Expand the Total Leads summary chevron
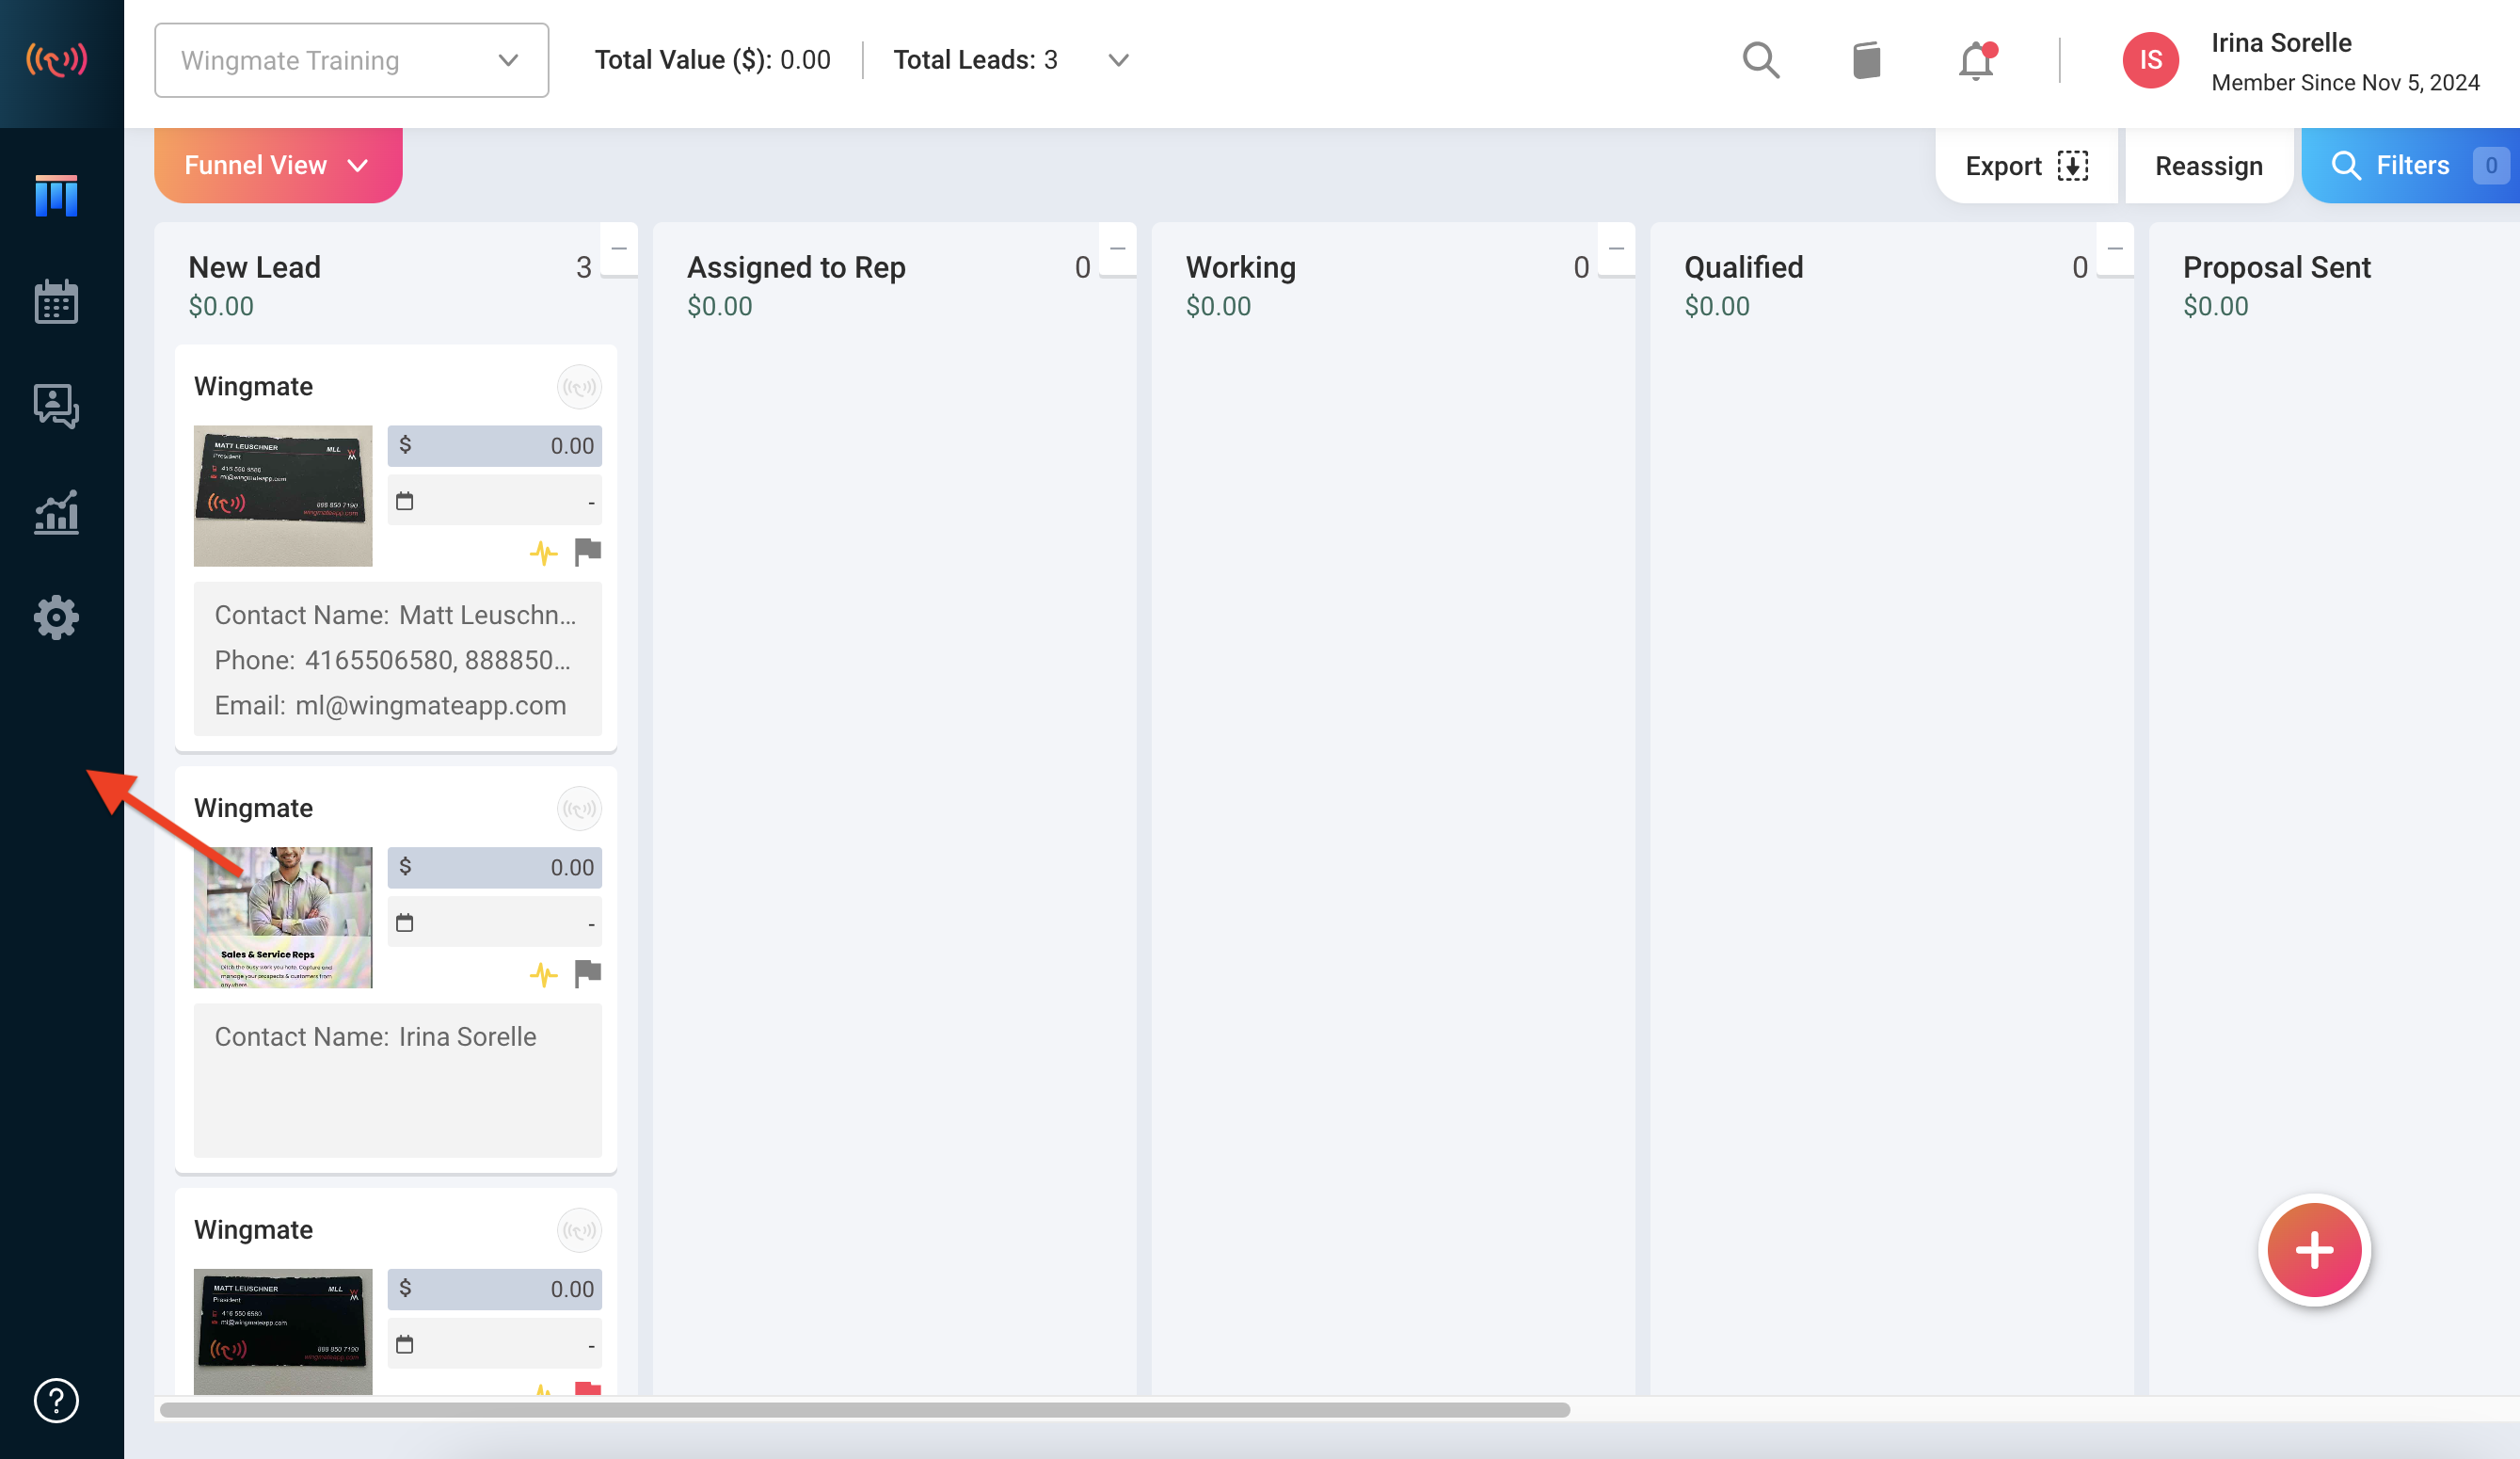The width and height of the screenshot is (2520, 1459). click(x=1118, y=60)
